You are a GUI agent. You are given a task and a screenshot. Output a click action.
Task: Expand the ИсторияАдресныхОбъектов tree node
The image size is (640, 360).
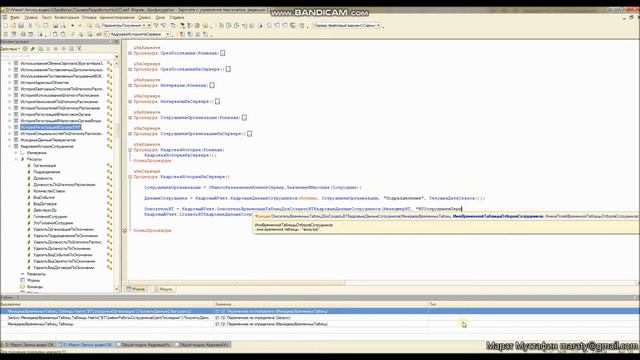click(9, 82)
